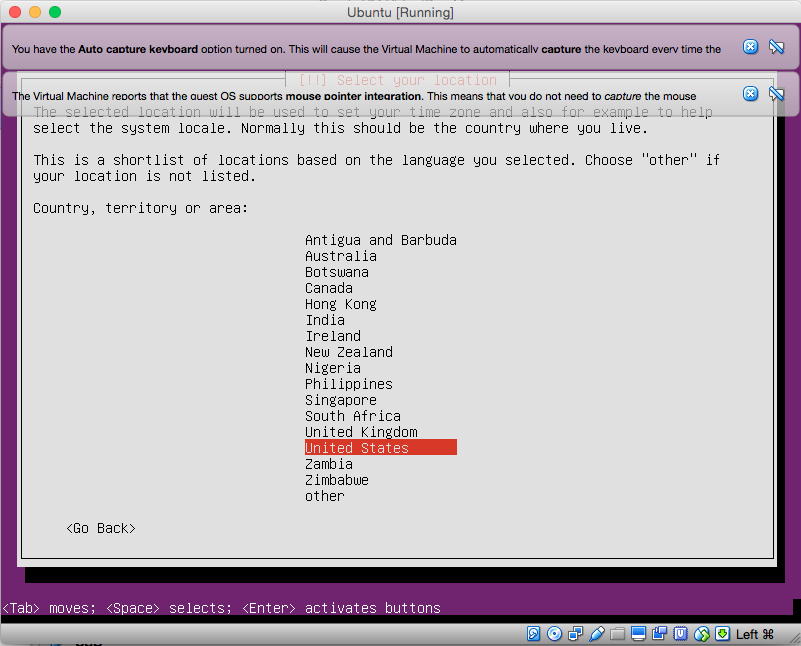Click the display monitor status icon
The height and width of the screenshot is (646, 801).
pyautogui.click(x=639, y=634)
